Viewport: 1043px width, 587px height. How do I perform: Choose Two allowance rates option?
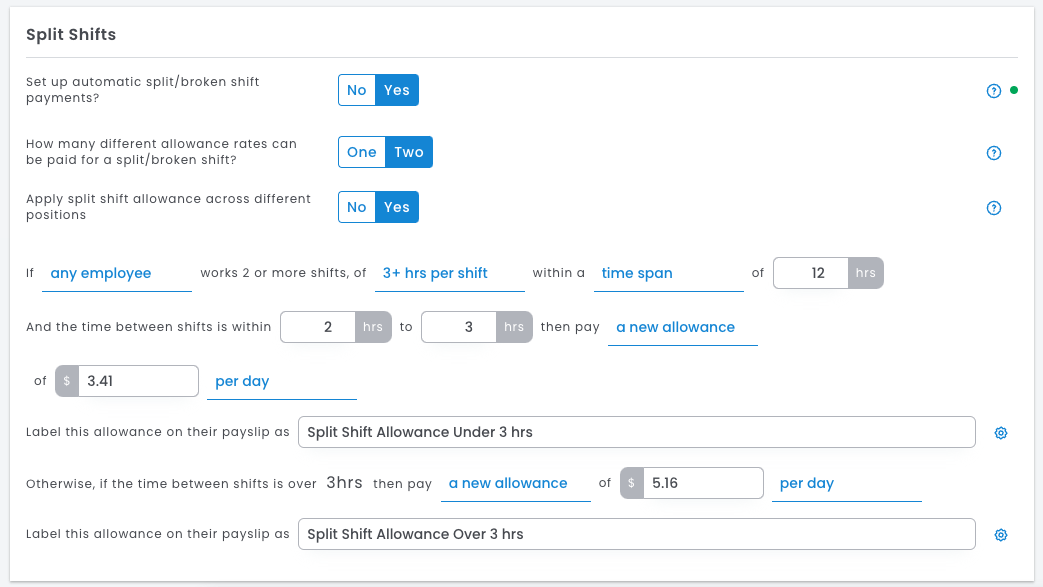pyautogui.click(x=409, y=152)
